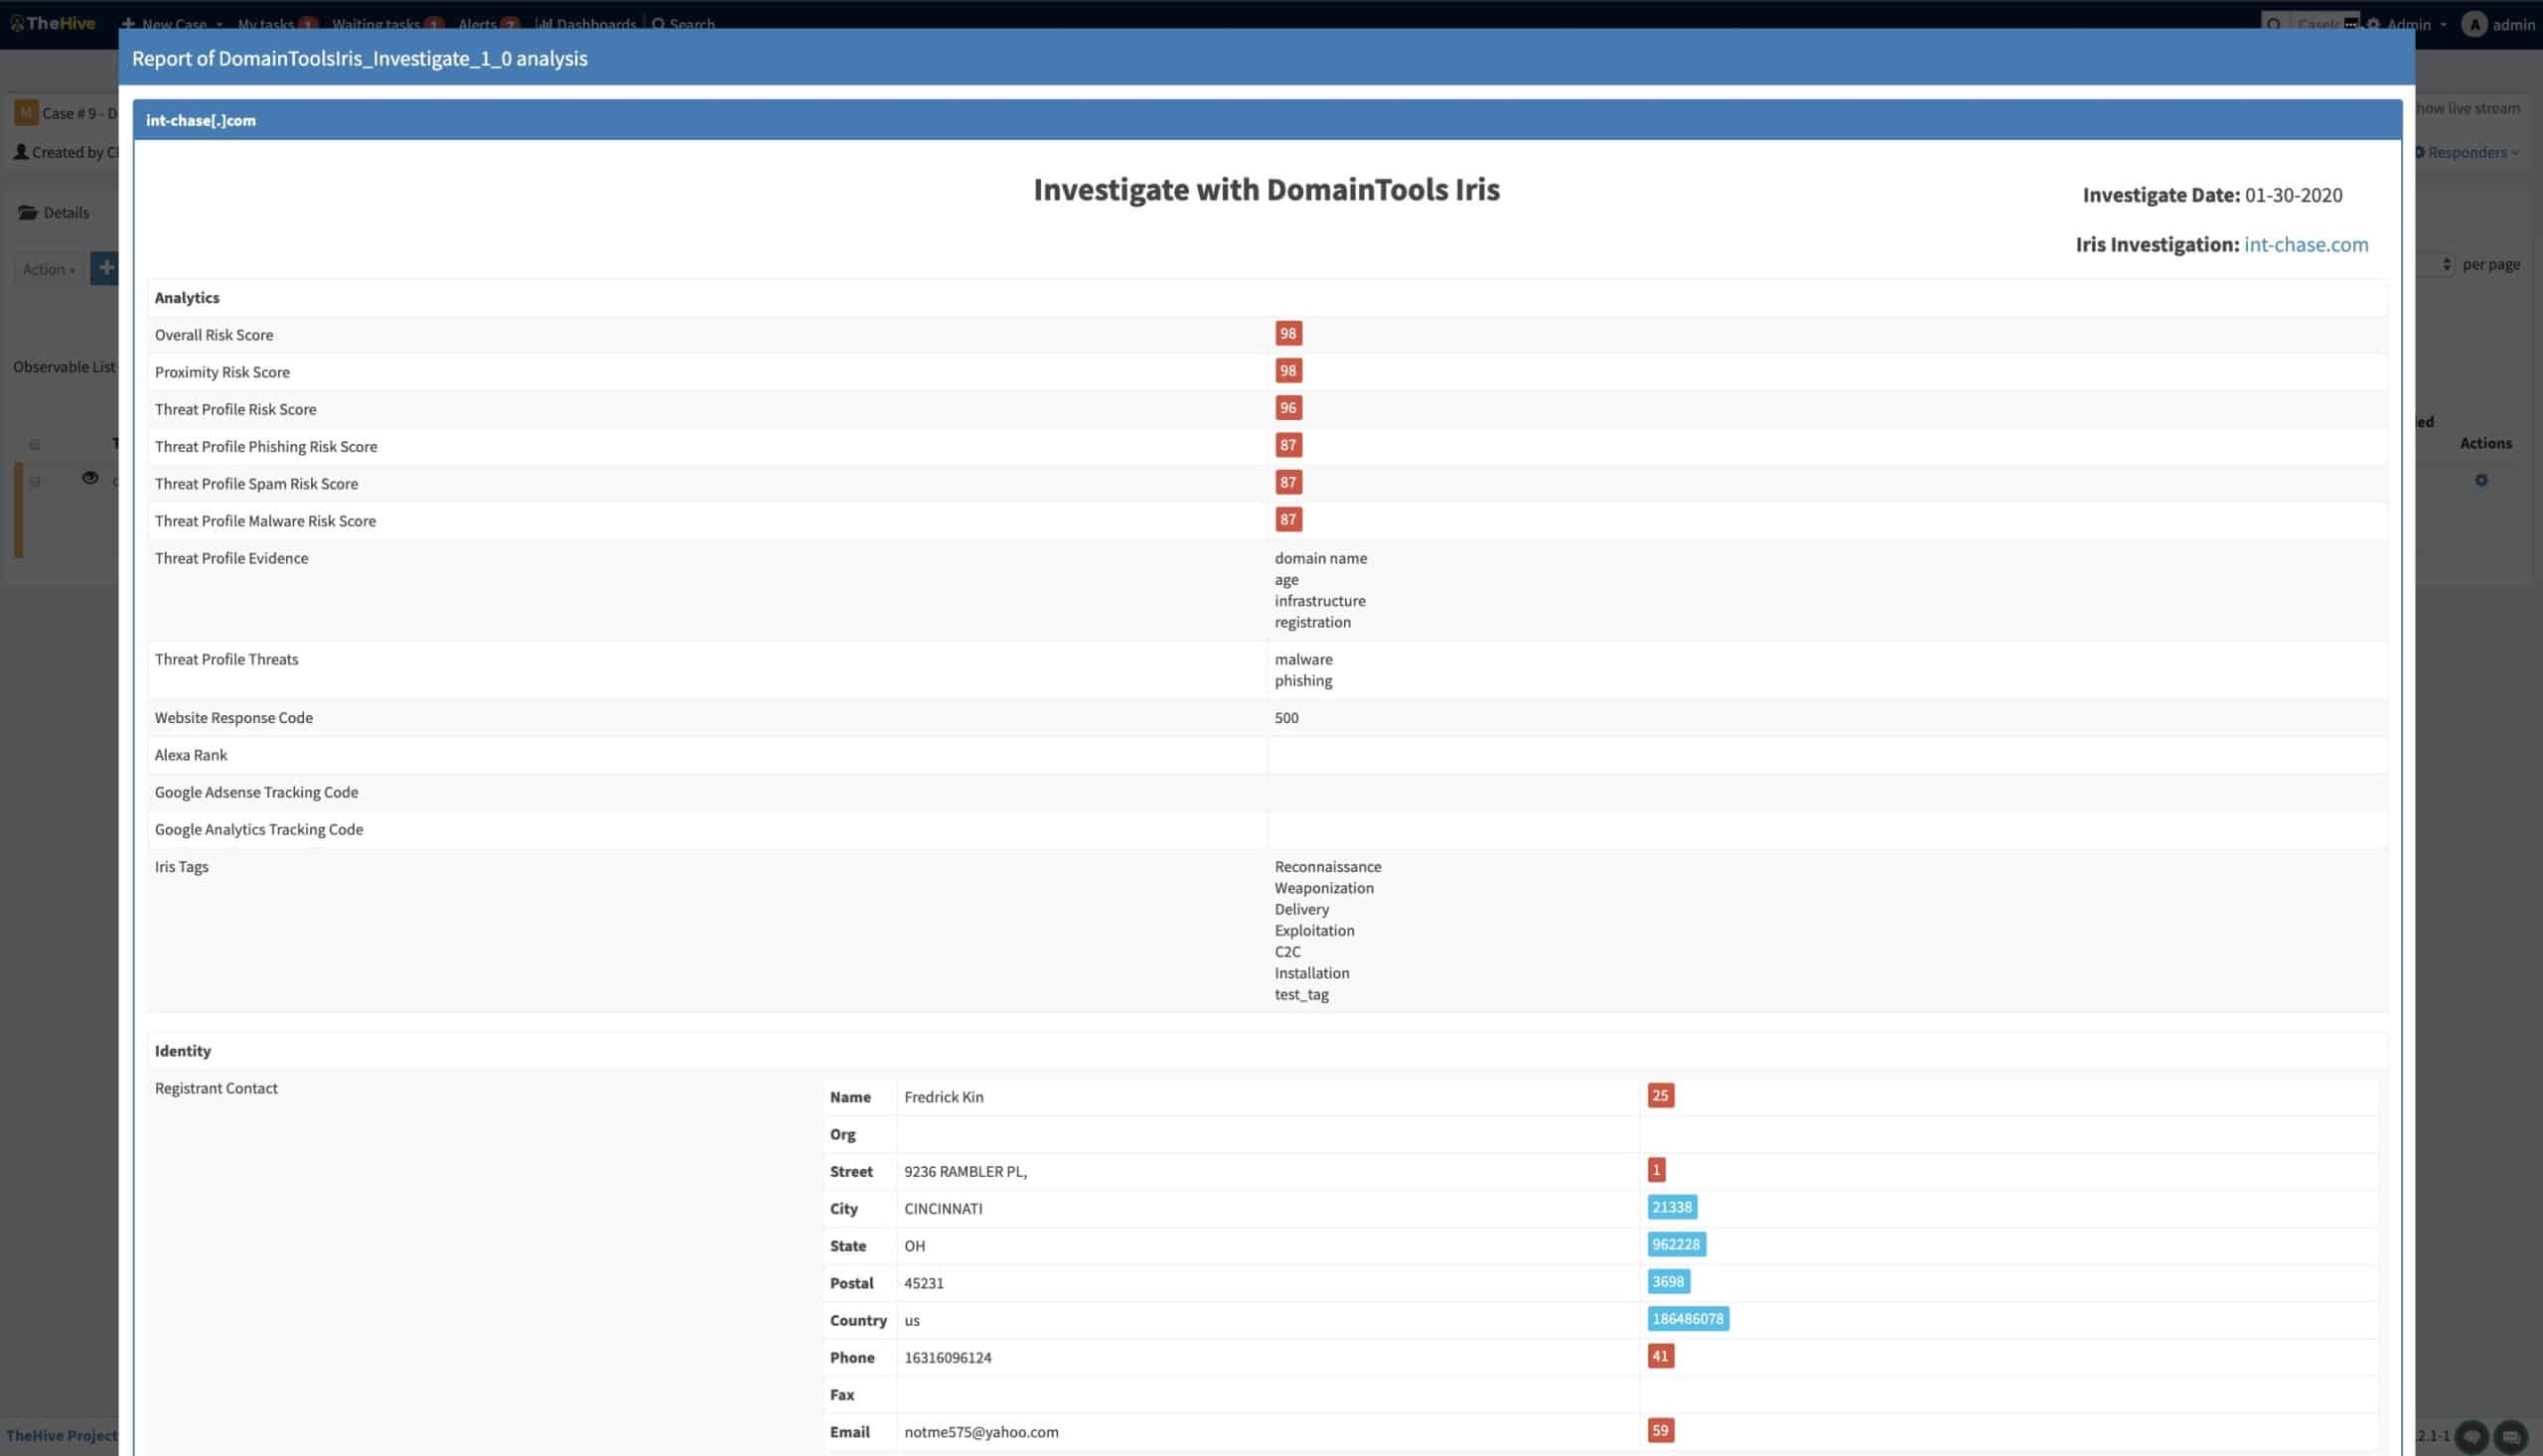2543x1456 pixels.
Task: Click the Overall Risk Score 98 badge
Action: click(1287, 334)
